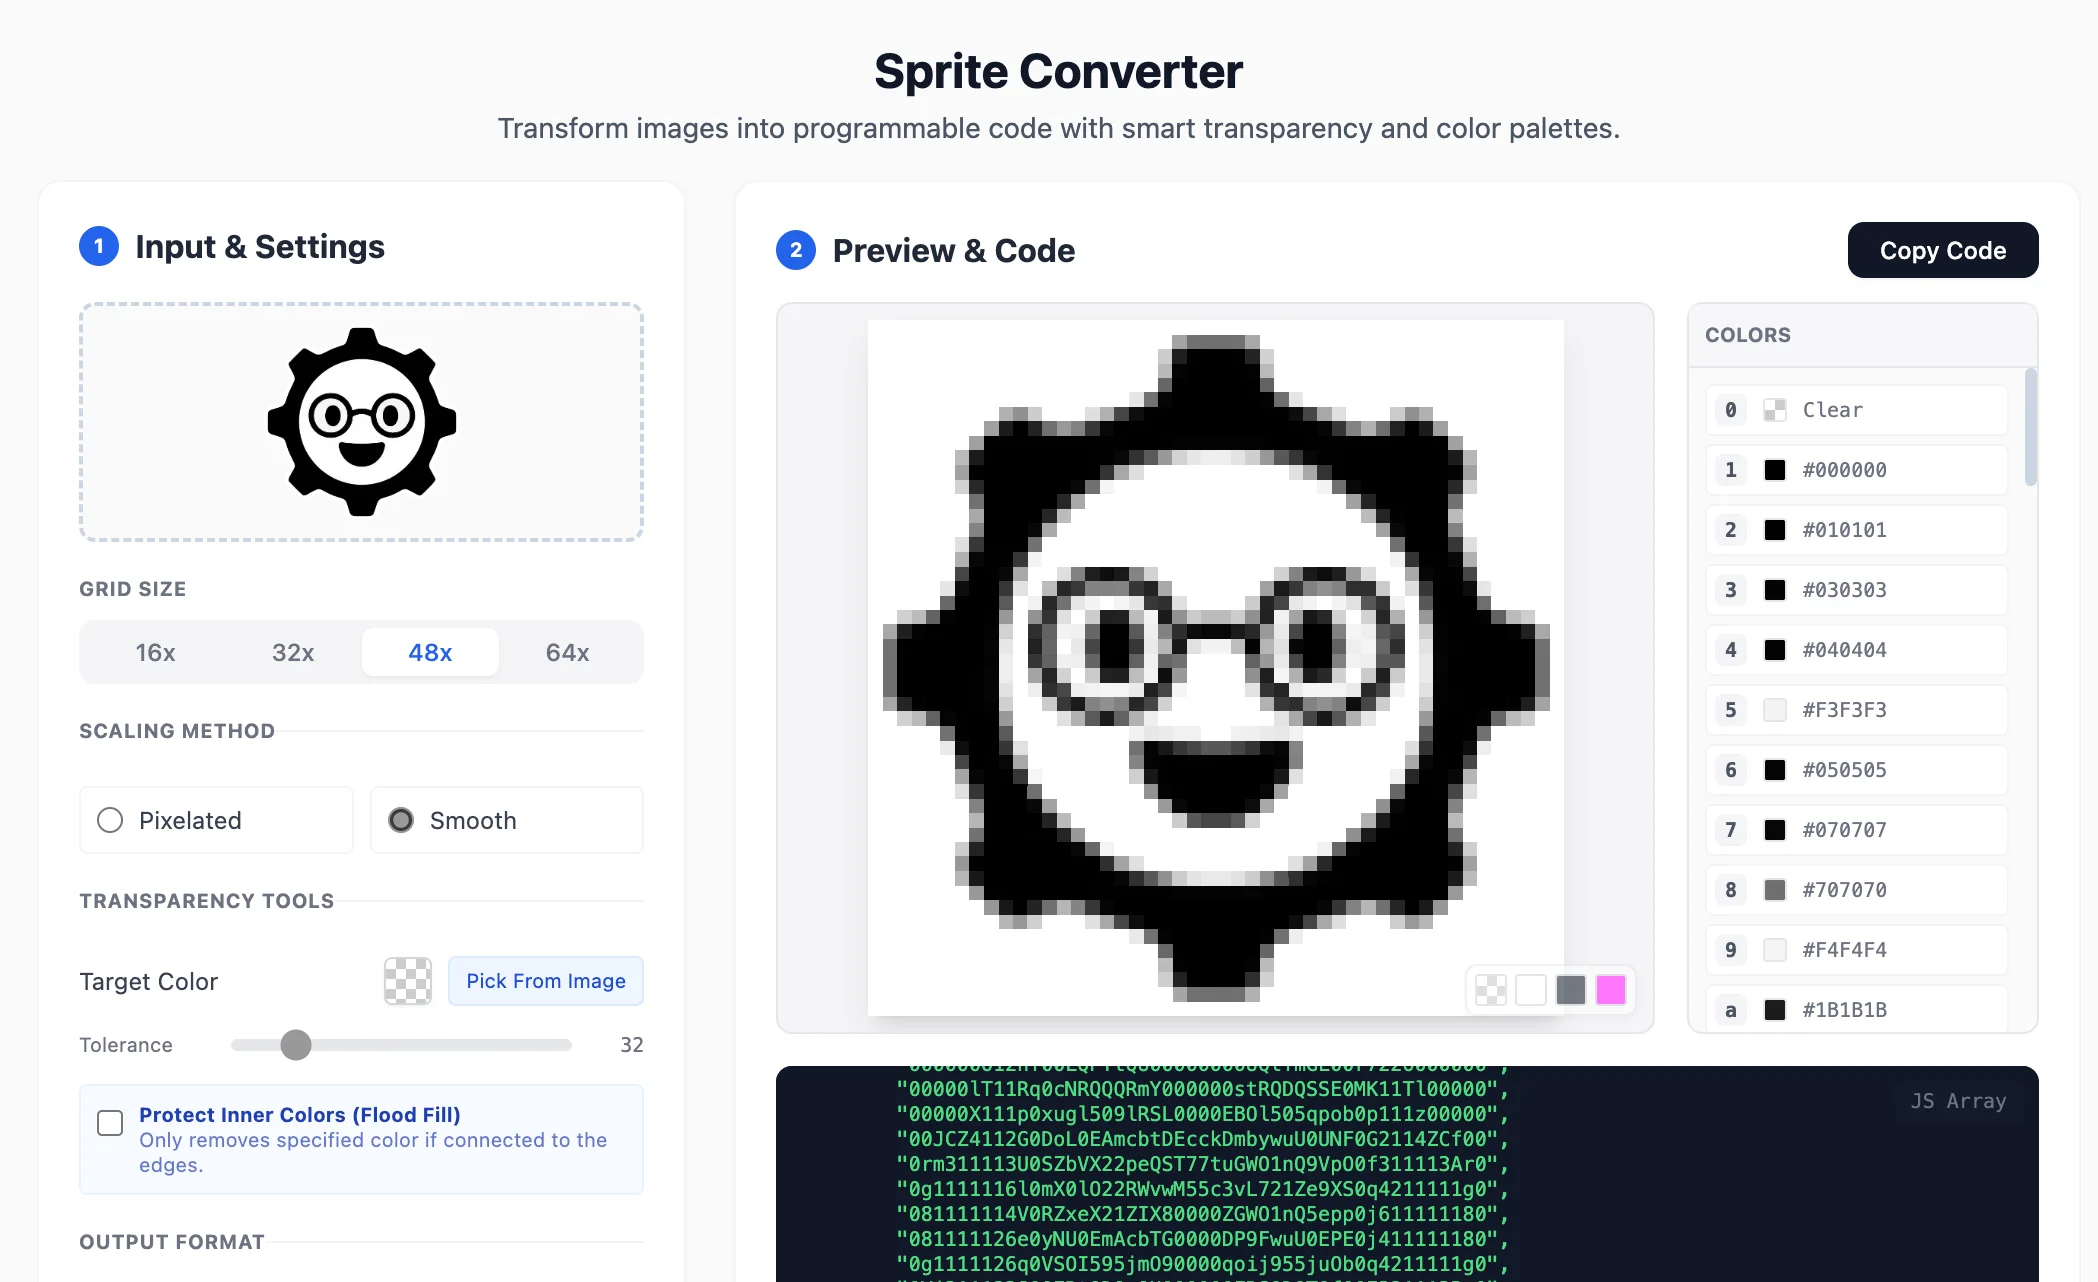Click the black swatch beside #000000
This screenshot has width=2098, height=1282.
[1775, 469]
